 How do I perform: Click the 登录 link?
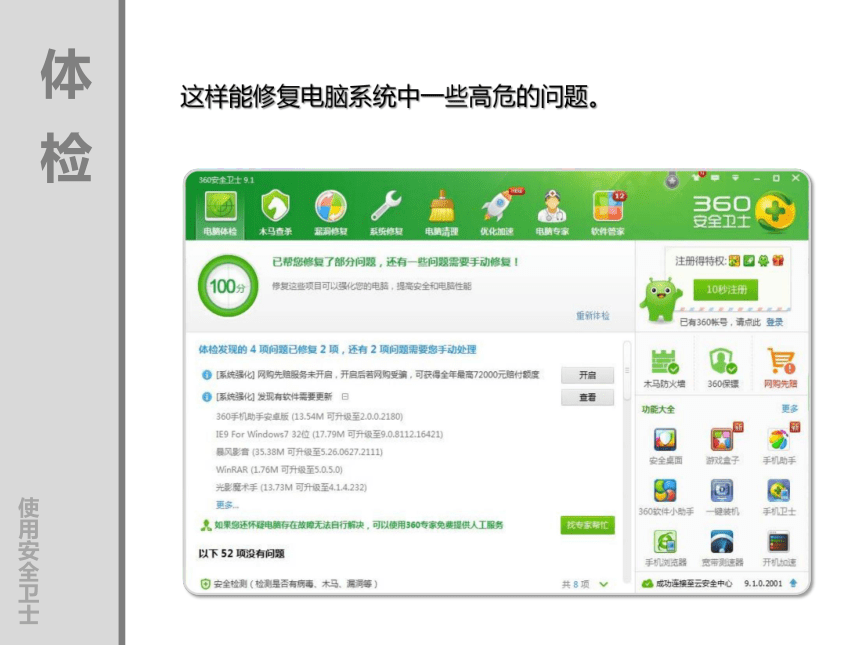pyautogui.click(x=774, y=322)
